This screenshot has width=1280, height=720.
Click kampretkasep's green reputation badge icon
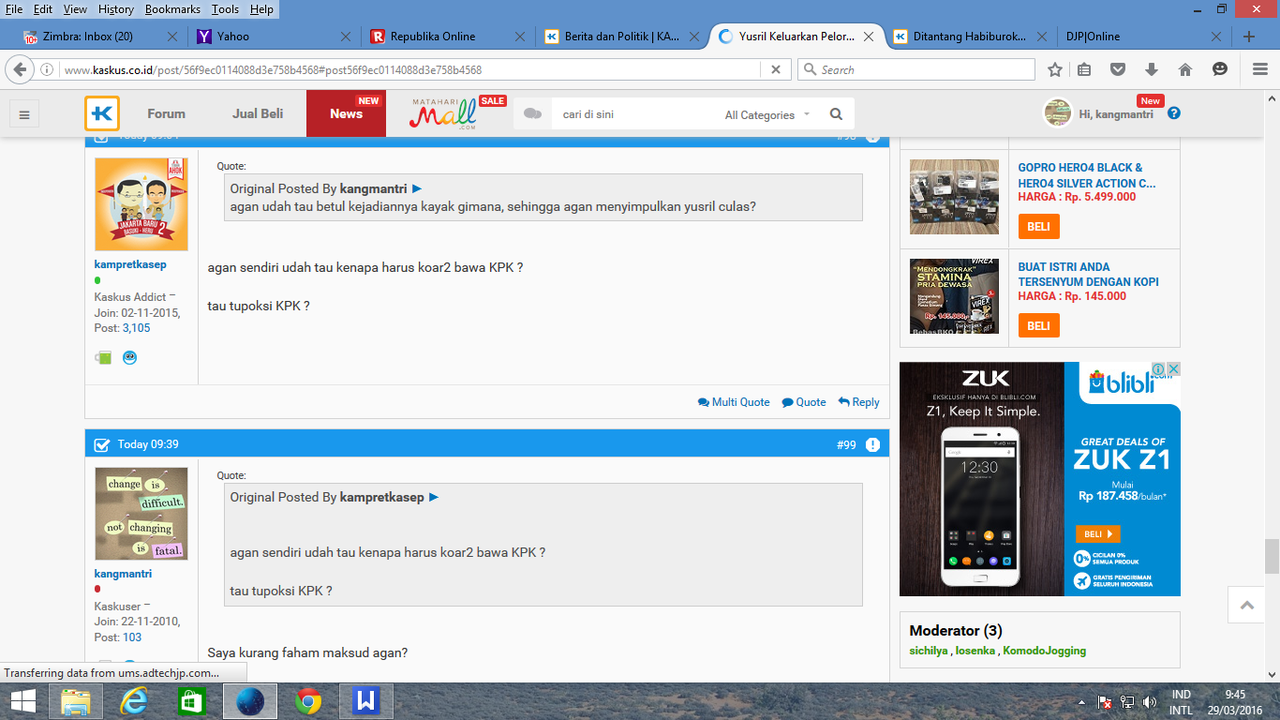(x=103, y=358)
